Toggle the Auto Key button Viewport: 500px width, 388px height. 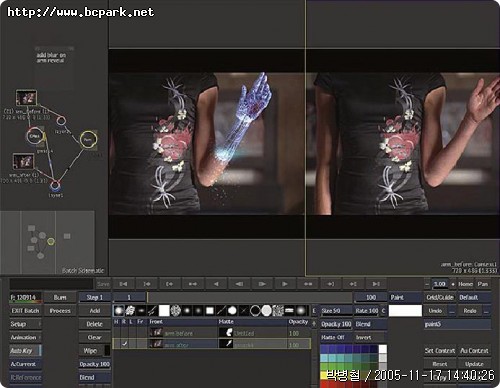(25, 351)
